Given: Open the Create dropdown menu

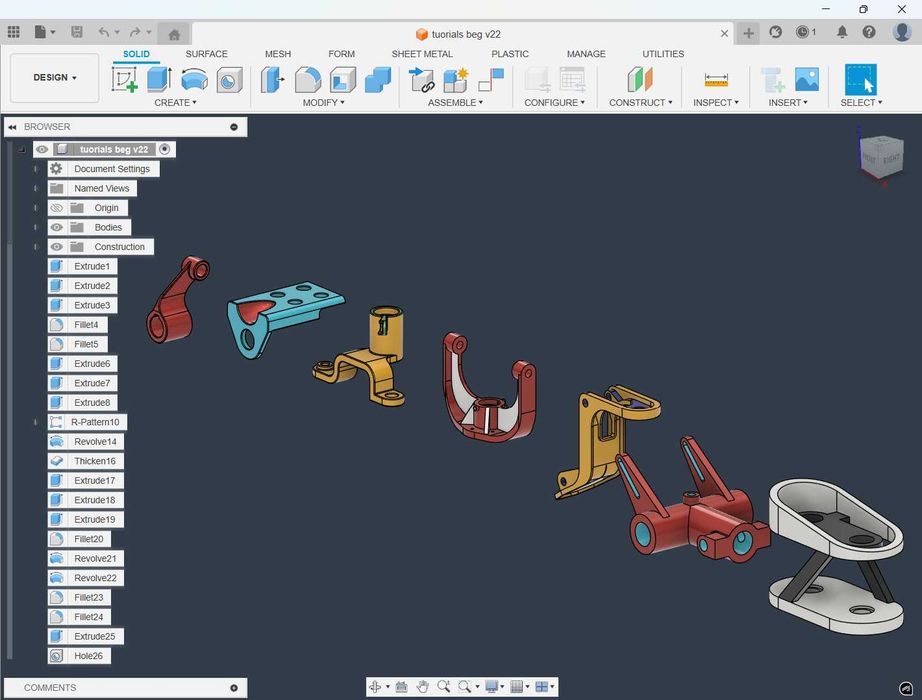Looking at the screenshot, I should pyautogui.click(x=175, y=102).
